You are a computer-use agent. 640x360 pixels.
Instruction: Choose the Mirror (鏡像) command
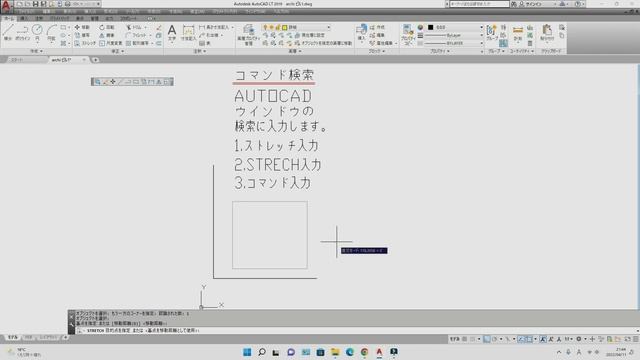point(107,35)
